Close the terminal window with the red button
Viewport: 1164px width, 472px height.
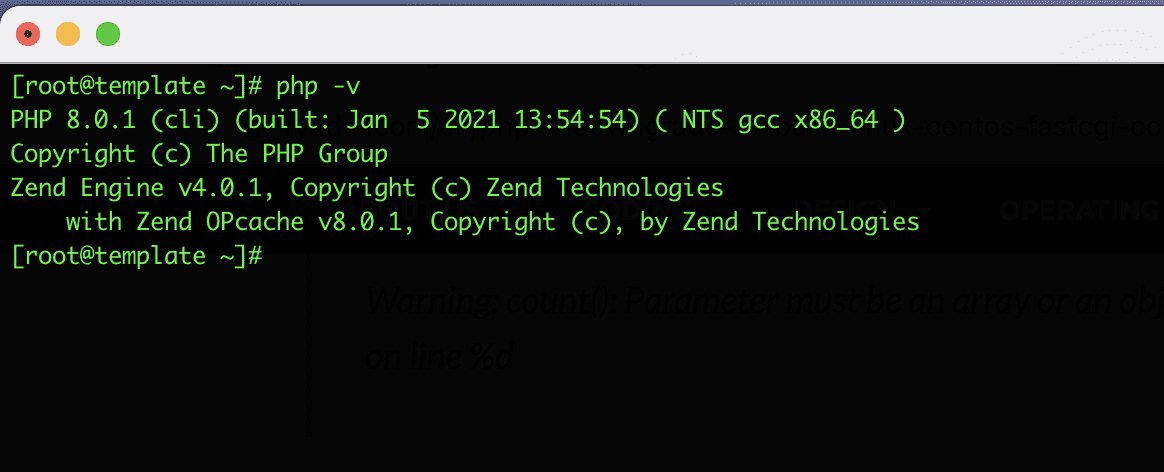point(28,34)
